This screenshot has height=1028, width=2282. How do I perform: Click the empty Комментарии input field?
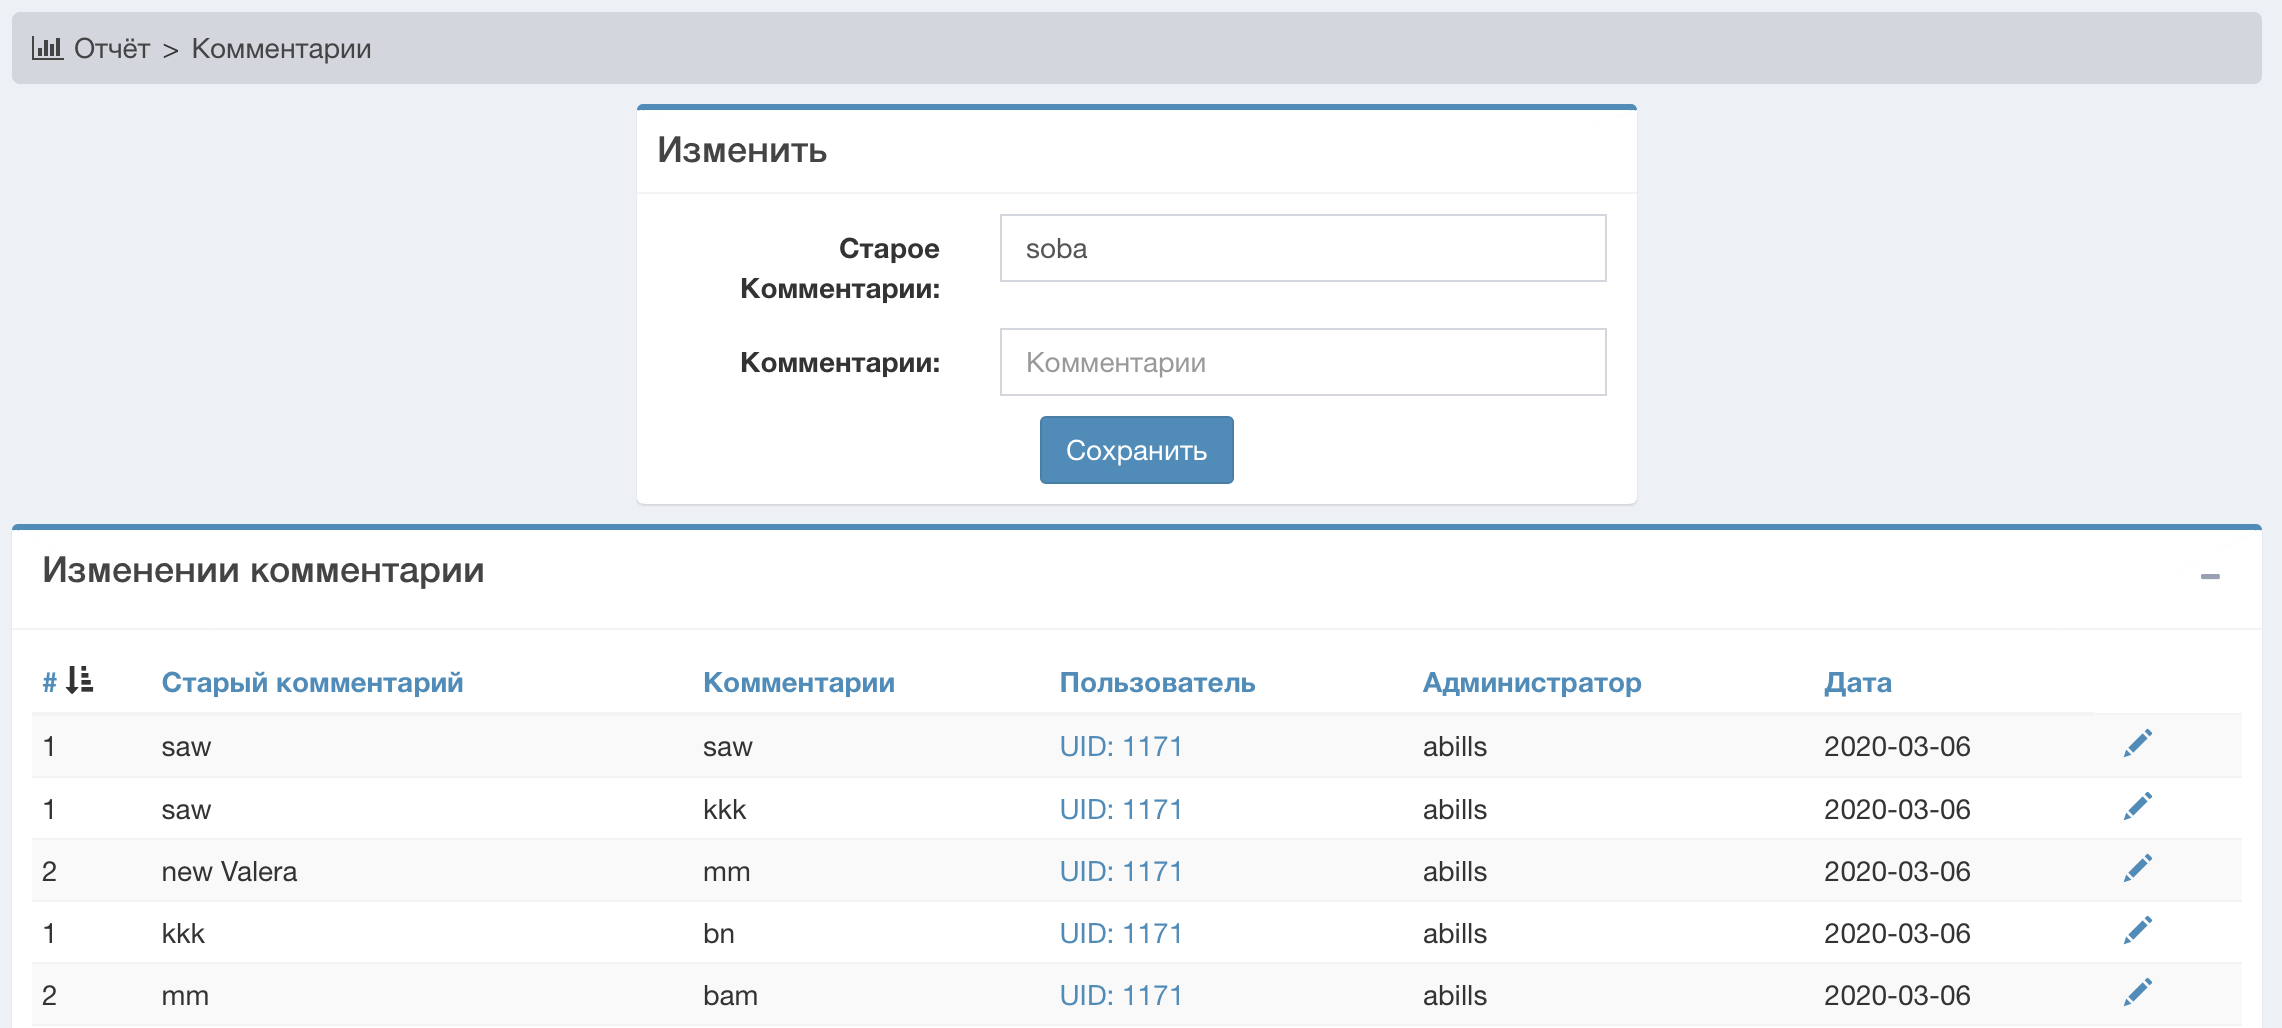pyautogui.click(x=1302, y=362)
